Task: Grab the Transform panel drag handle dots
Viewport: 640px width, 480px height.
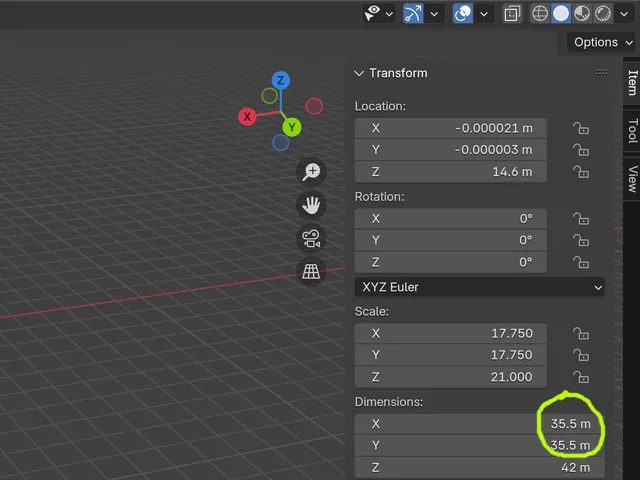Action: 601,72
